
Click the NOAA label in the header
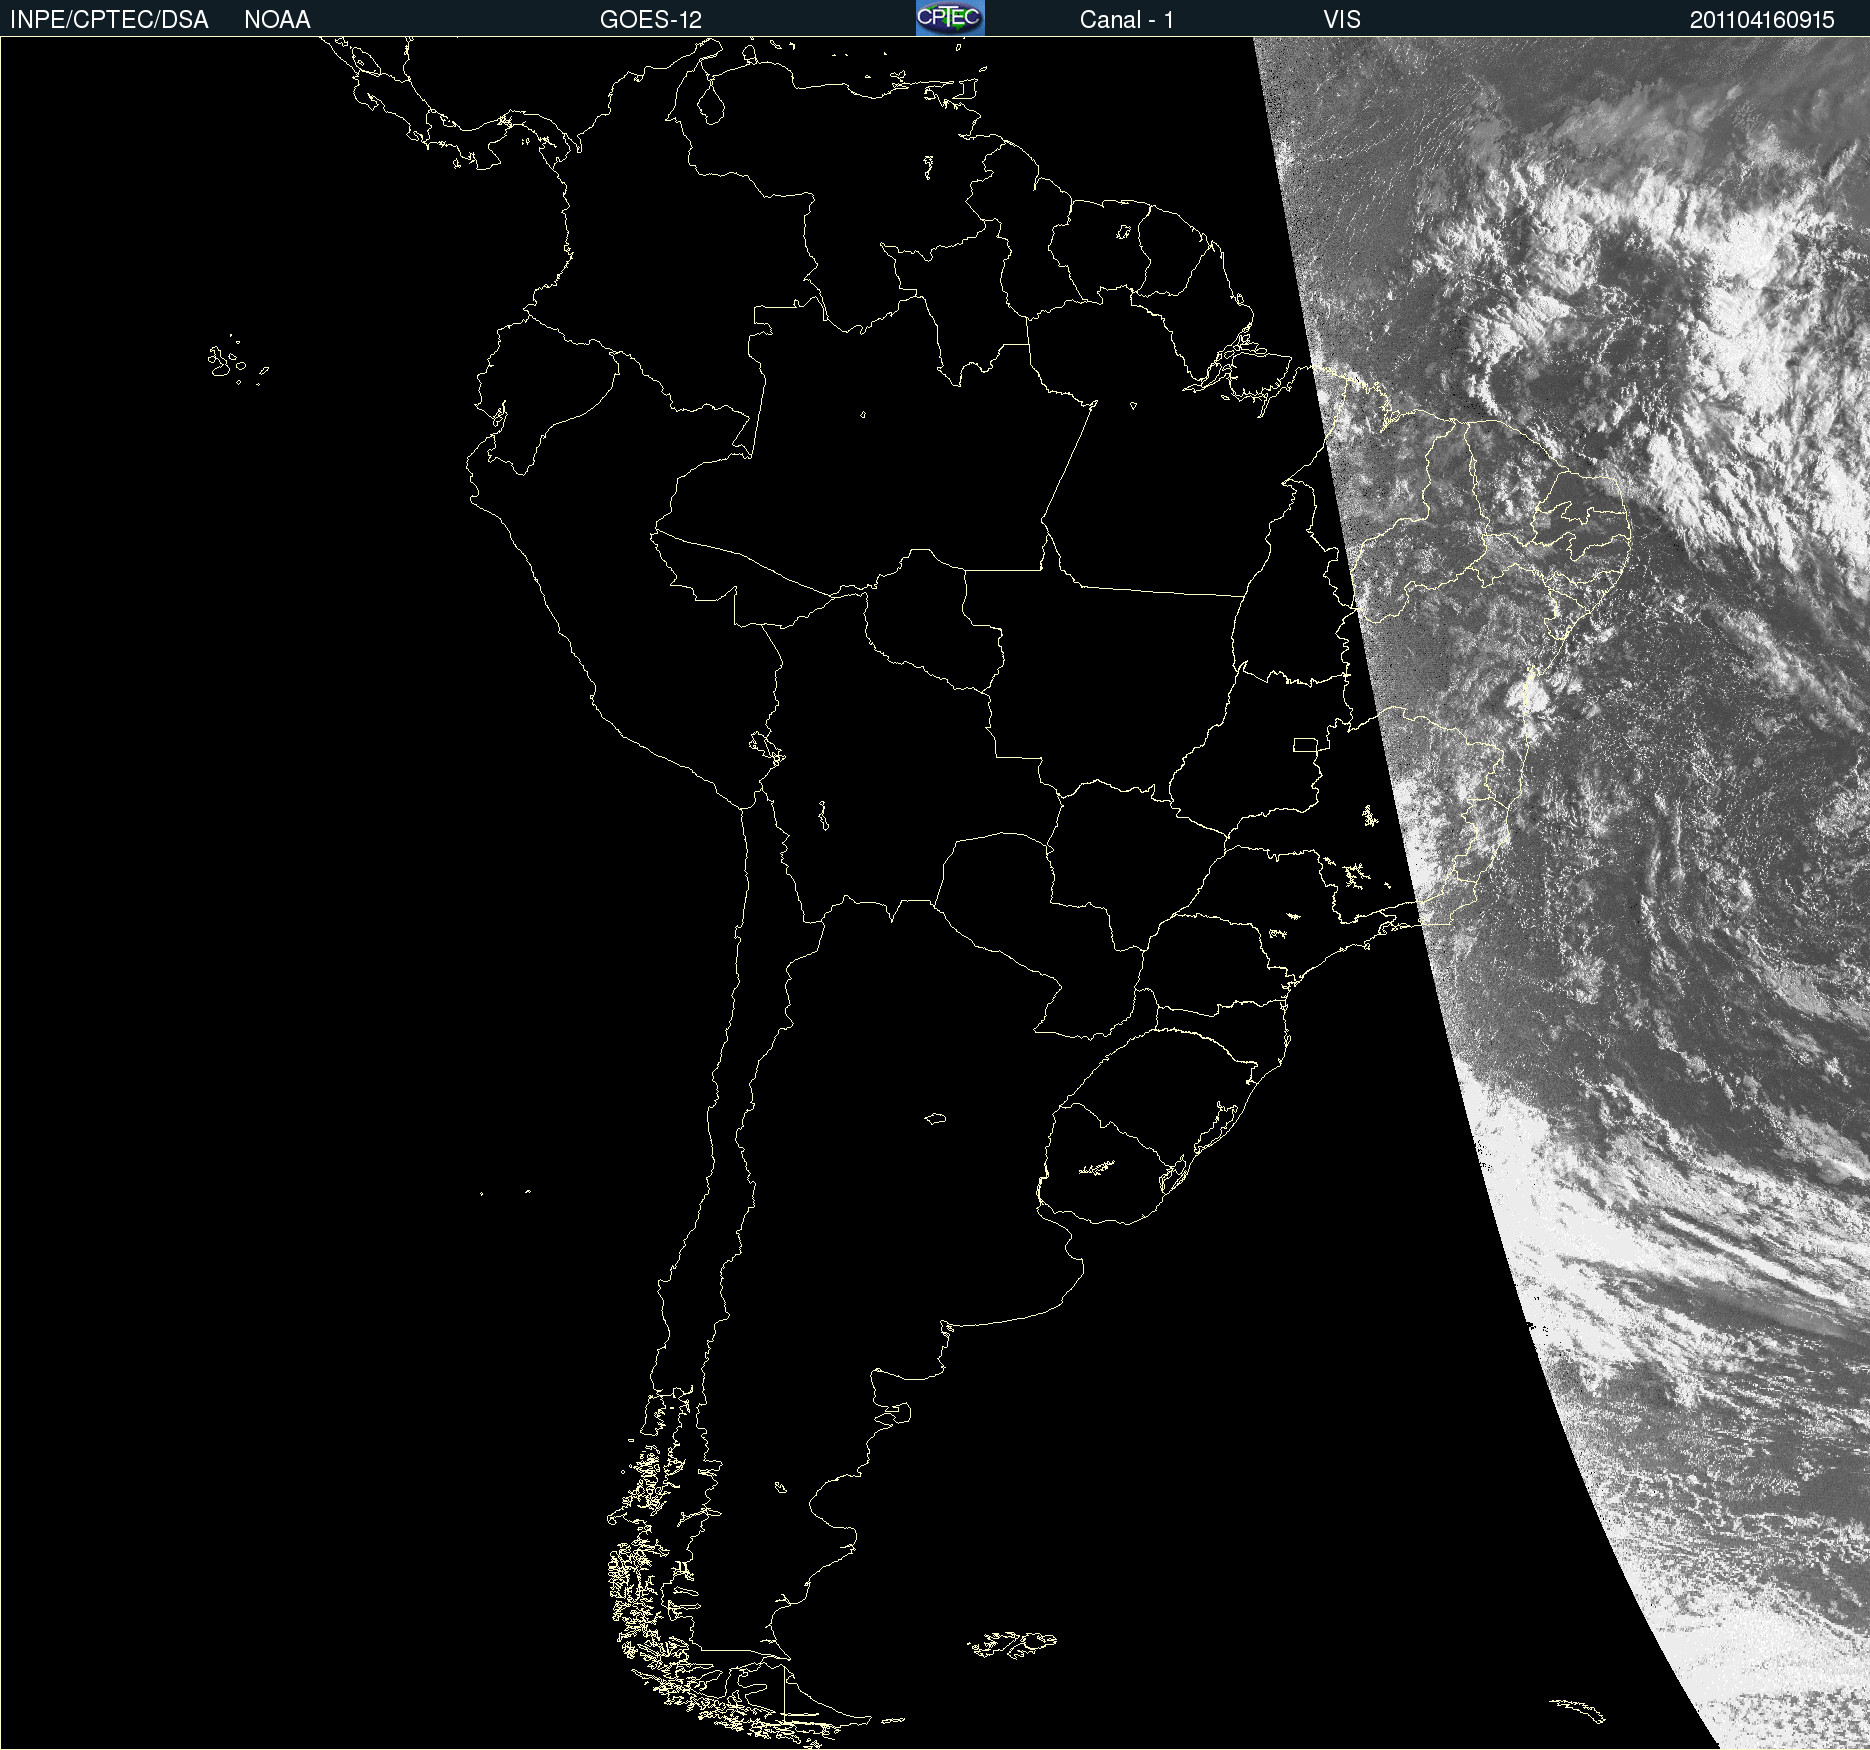click(277, 20)
